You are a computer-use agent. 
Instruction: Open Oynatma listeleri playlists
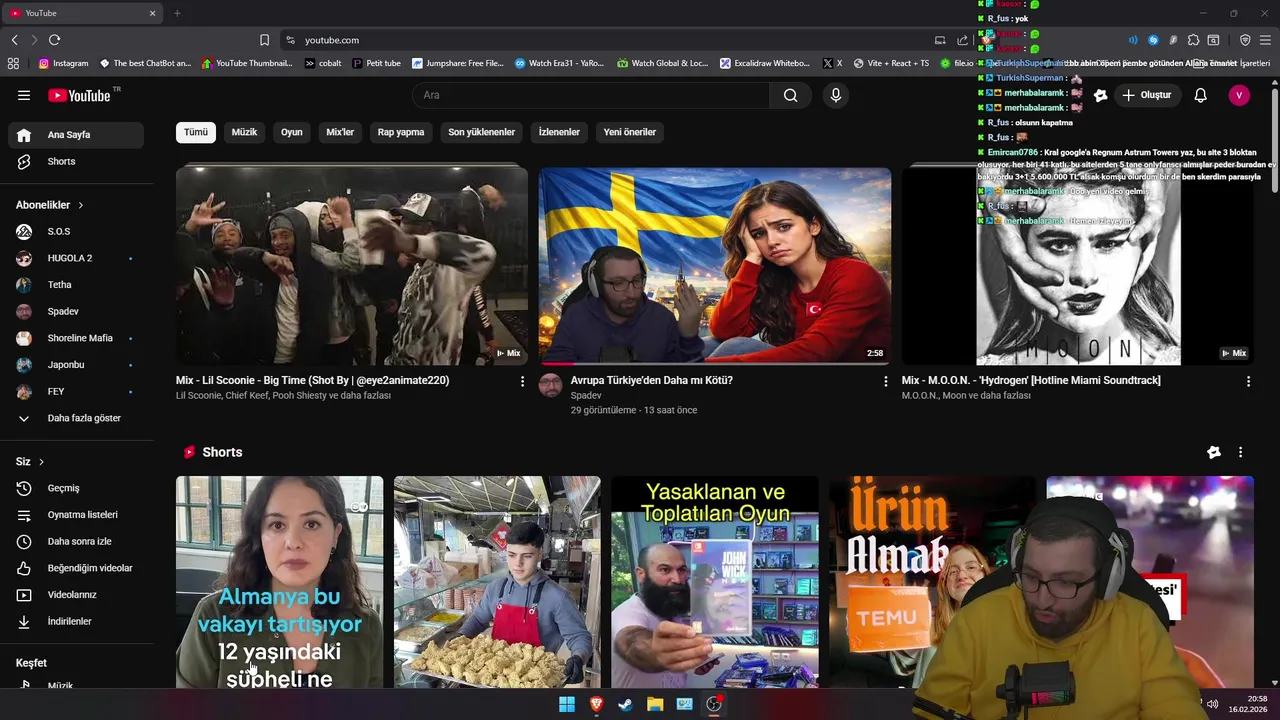(x=76, y=515)
